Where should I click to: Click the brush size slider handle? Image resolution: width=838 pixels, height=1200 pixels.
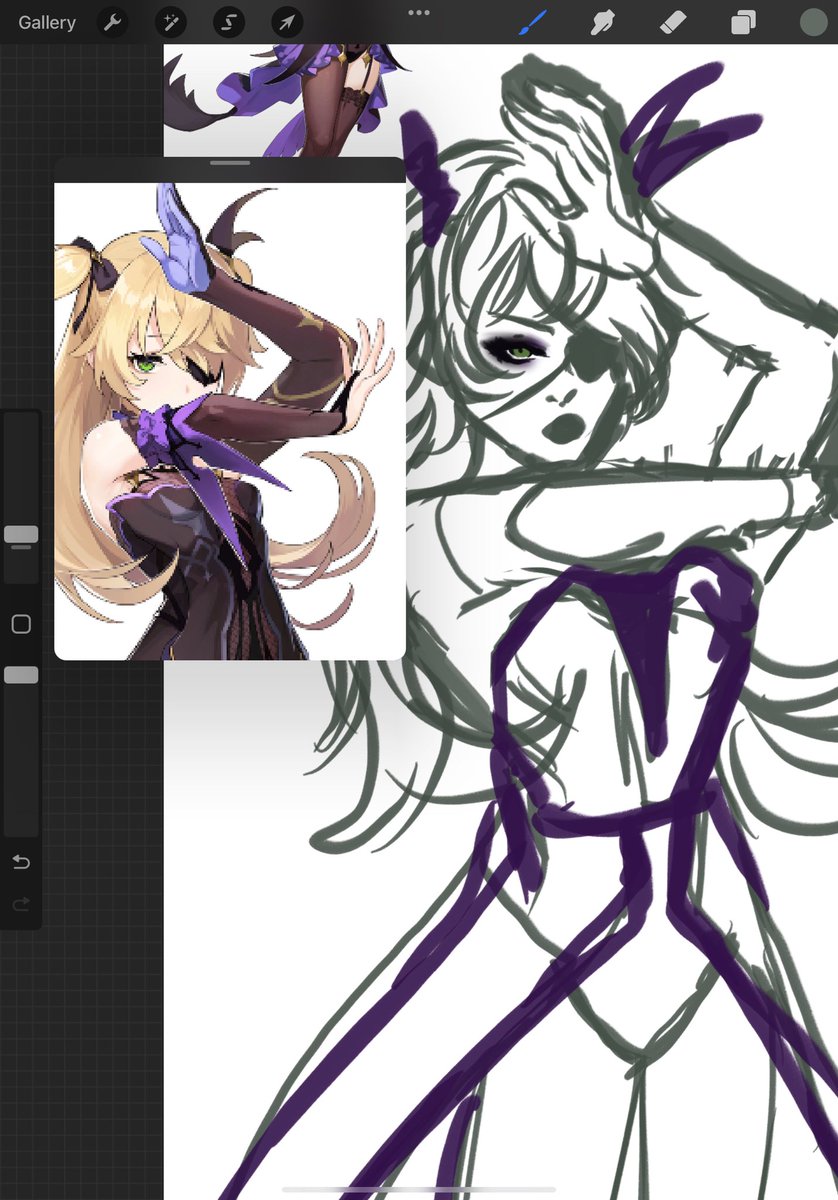point(21,535)
